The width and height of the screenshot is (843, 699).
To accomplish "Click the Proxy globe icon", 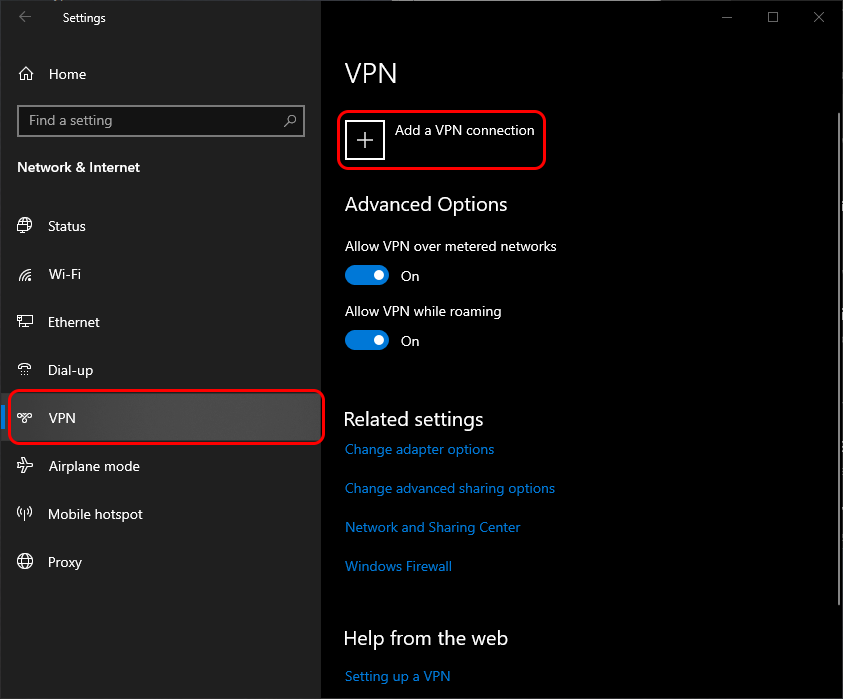I will (26, 562).
